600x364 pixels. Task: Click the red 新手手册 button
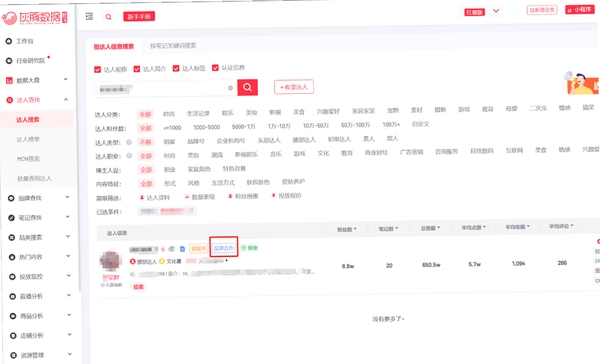tap(139, 16)
